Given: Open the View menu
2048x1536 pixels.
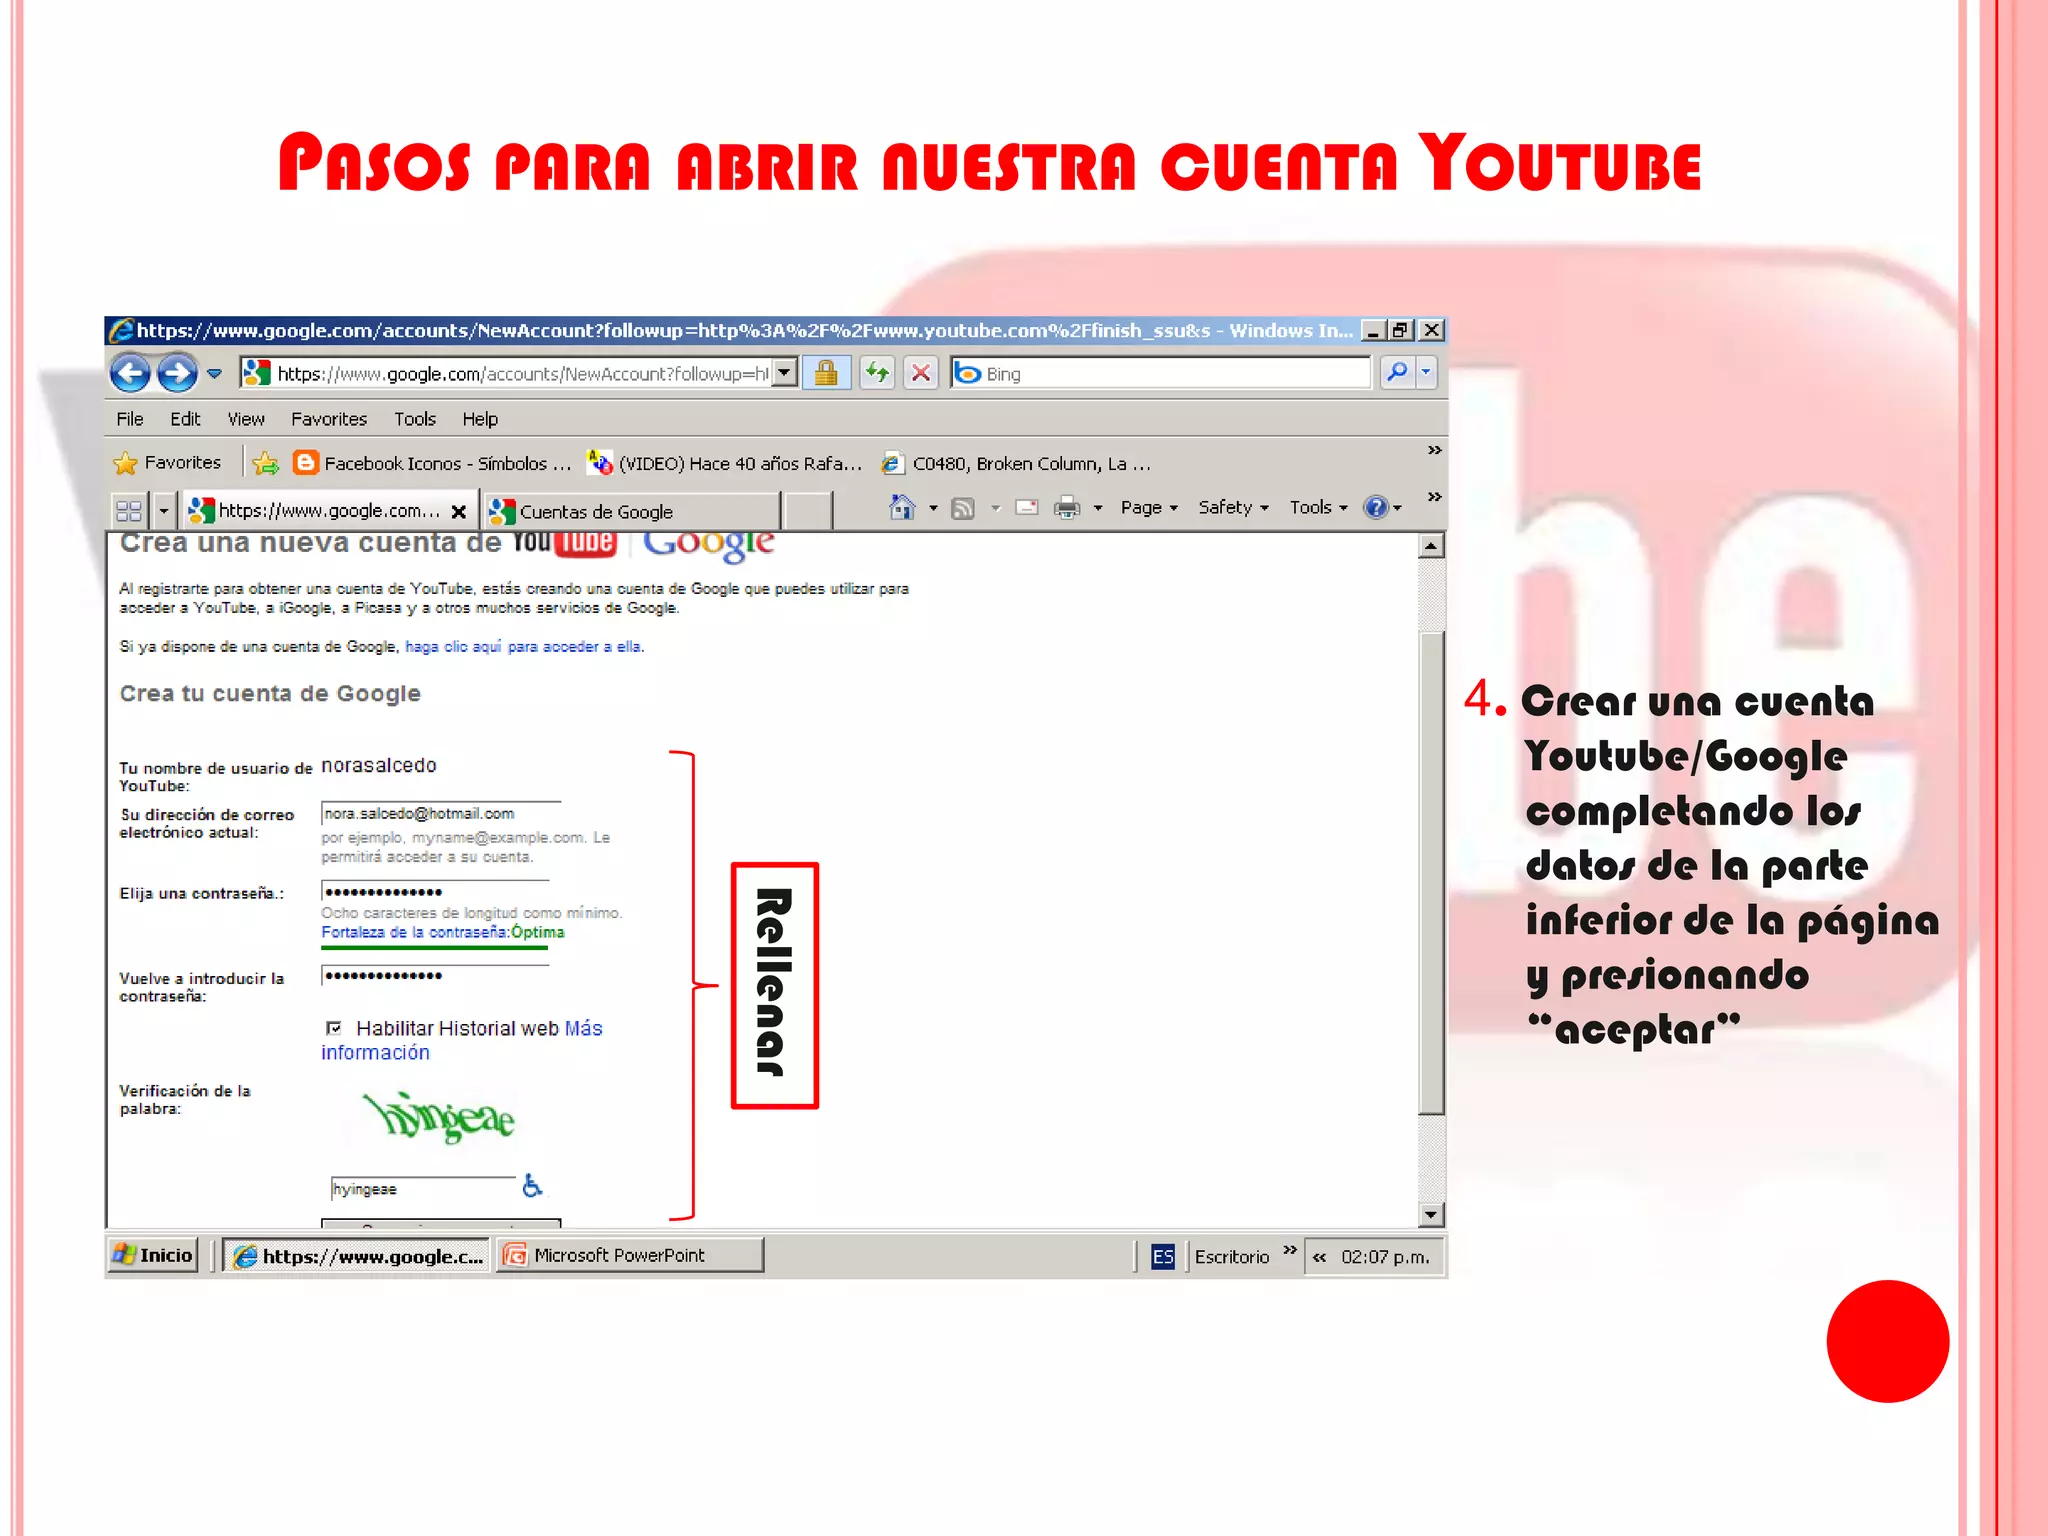Looking at the screenshot, I should click(x=246, y=419).
